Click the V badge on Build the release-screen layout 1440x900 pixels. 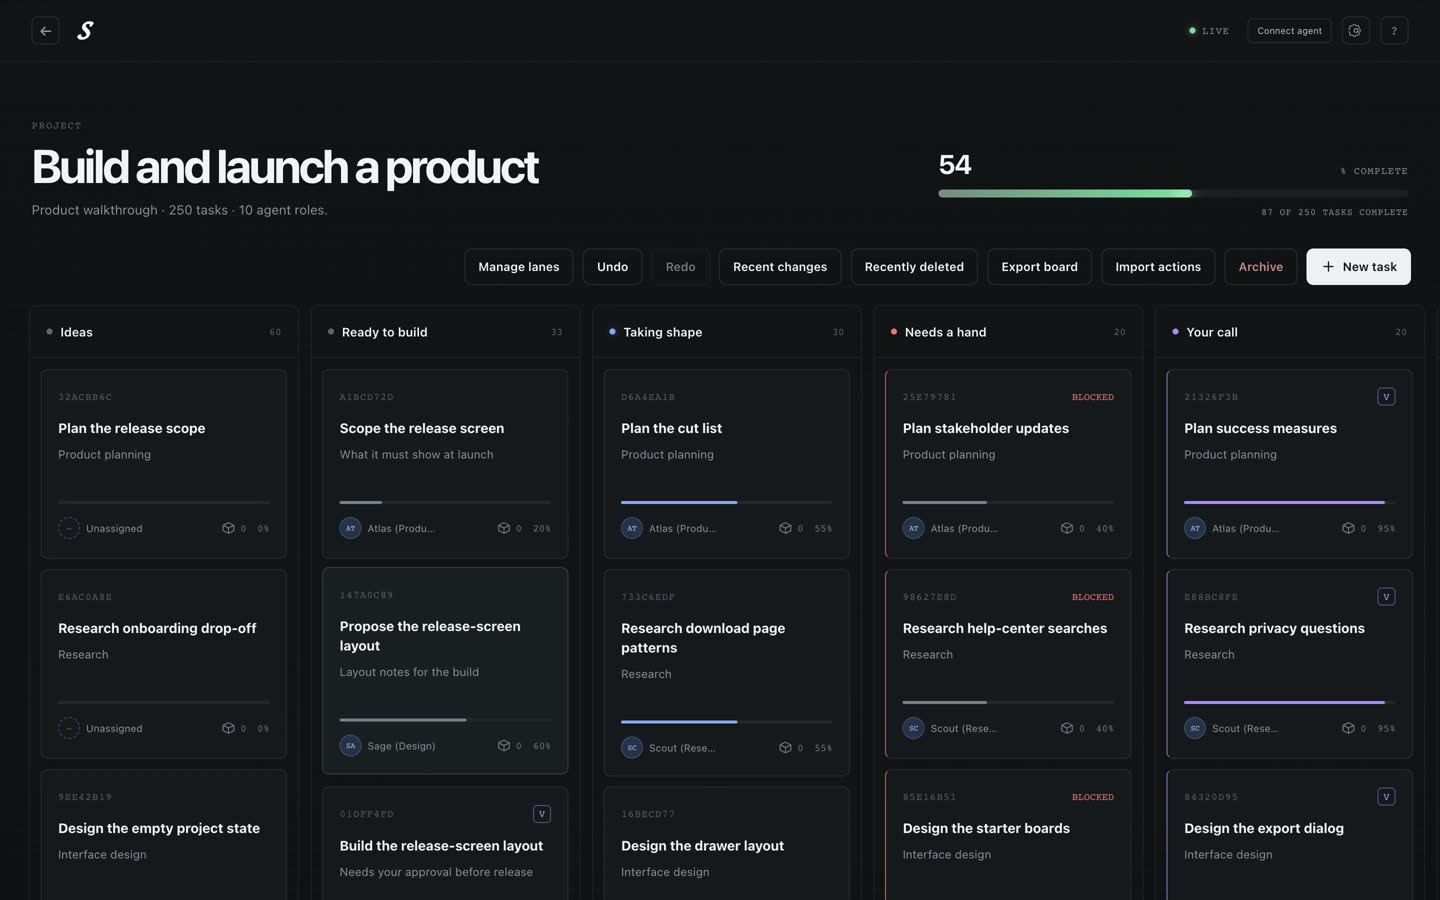tap(542, 814)
